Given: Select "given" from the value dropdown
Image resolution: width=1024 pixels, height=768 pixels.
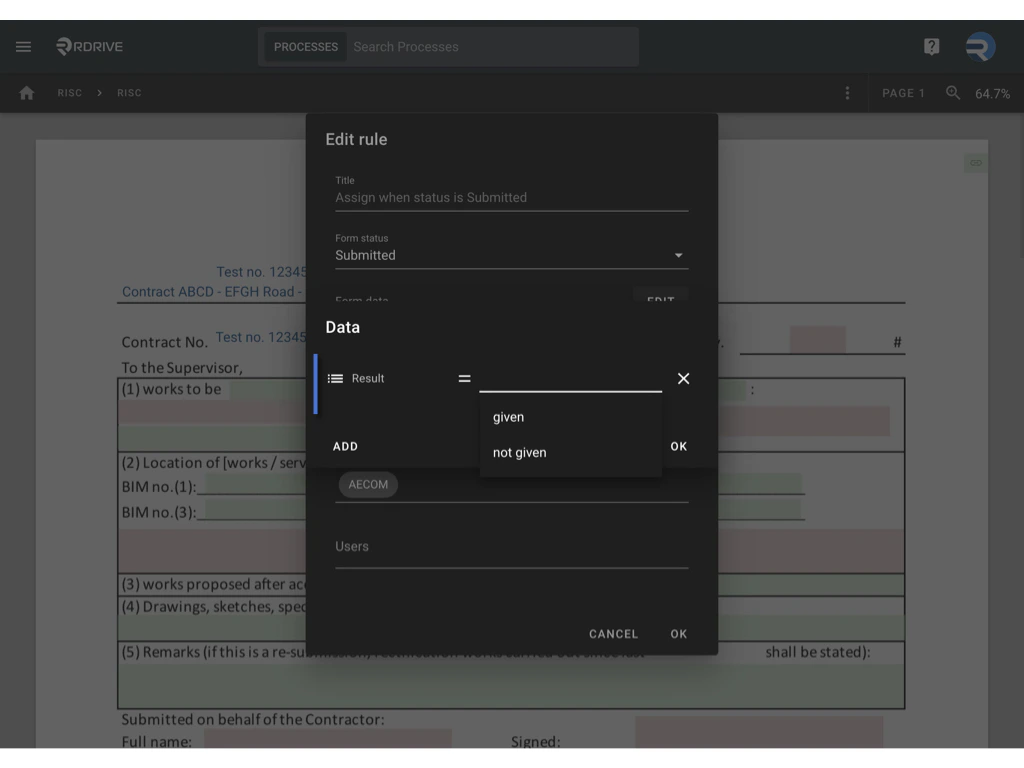Looking at the screenshot, I should [x=508, y=417].
